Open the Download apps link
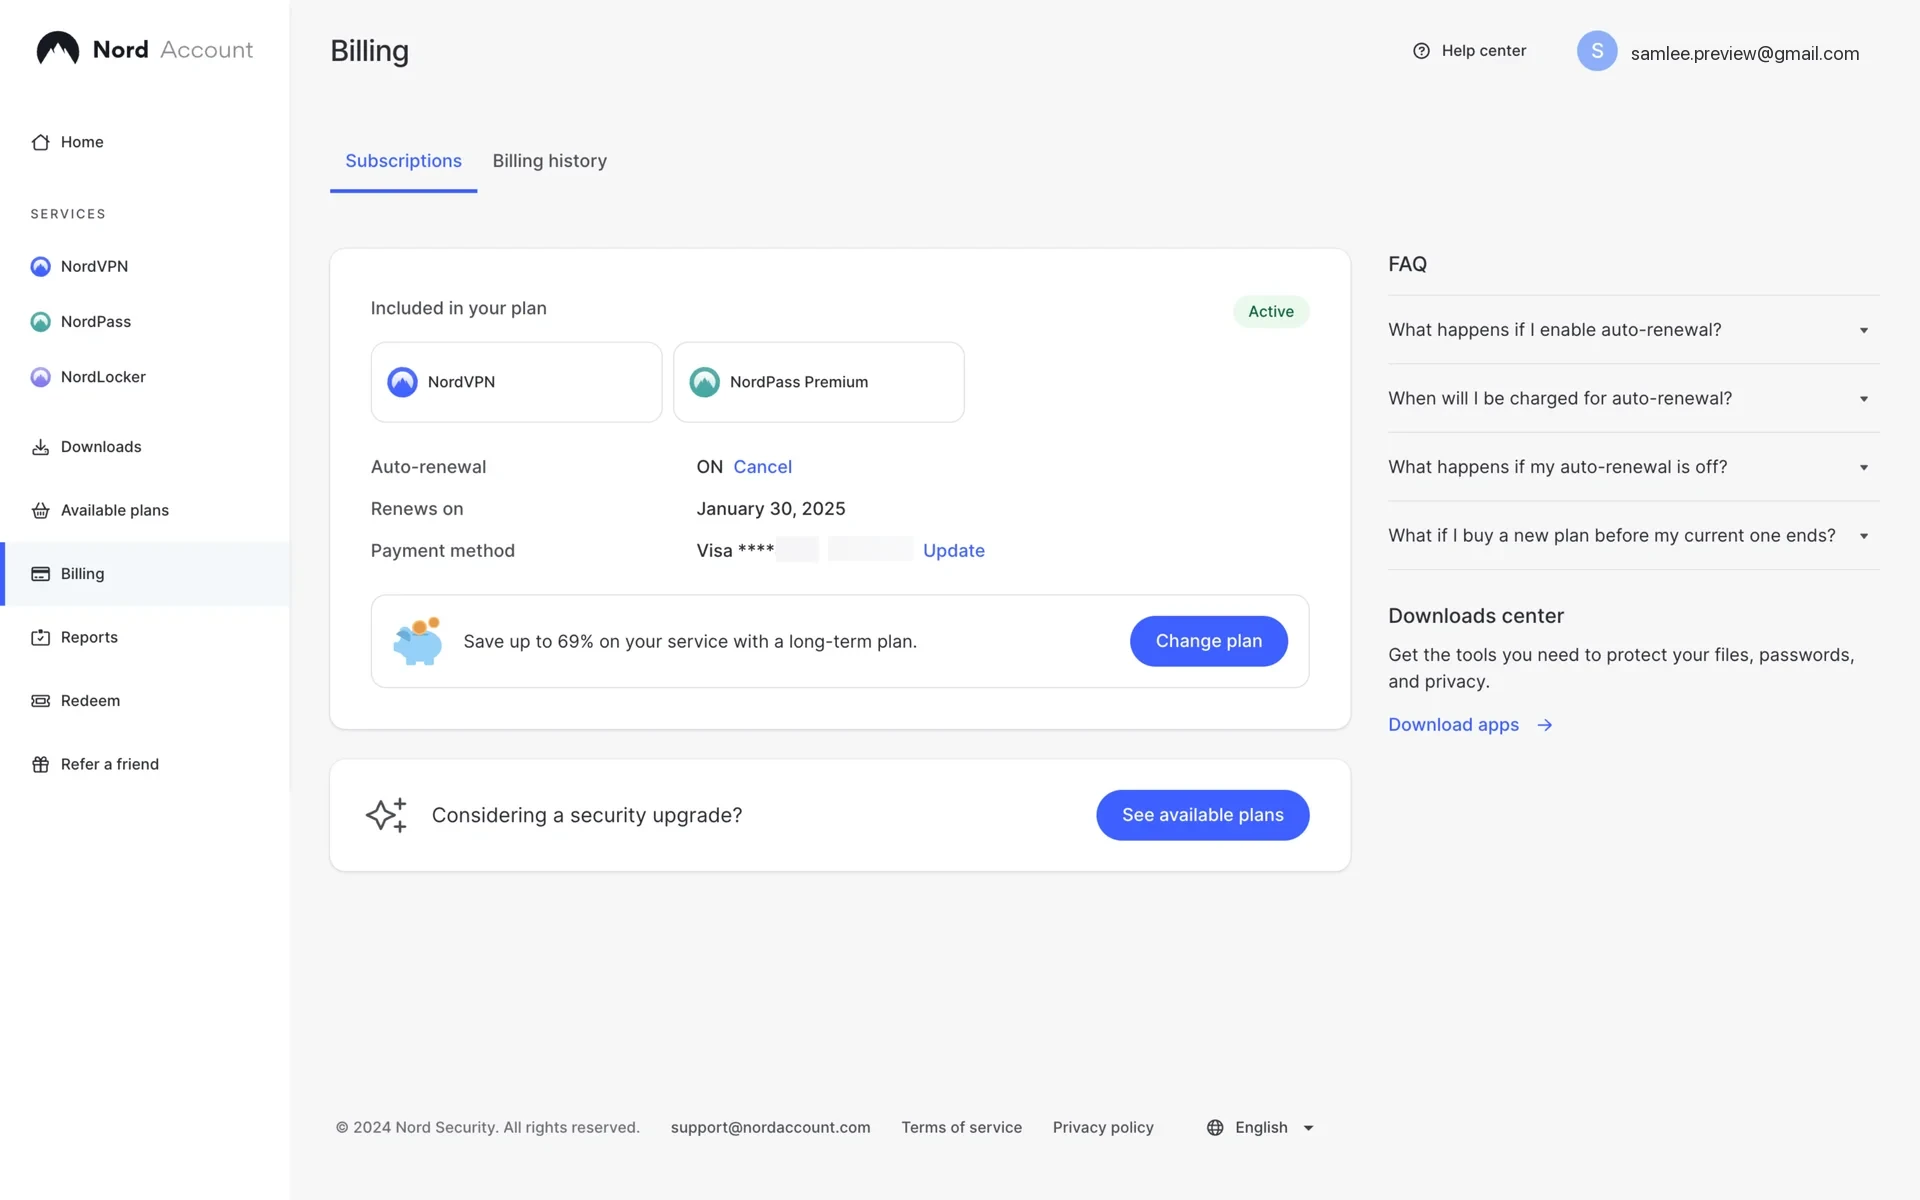The height and width of the screenshot is (1200, 1920). [1453, 725]
